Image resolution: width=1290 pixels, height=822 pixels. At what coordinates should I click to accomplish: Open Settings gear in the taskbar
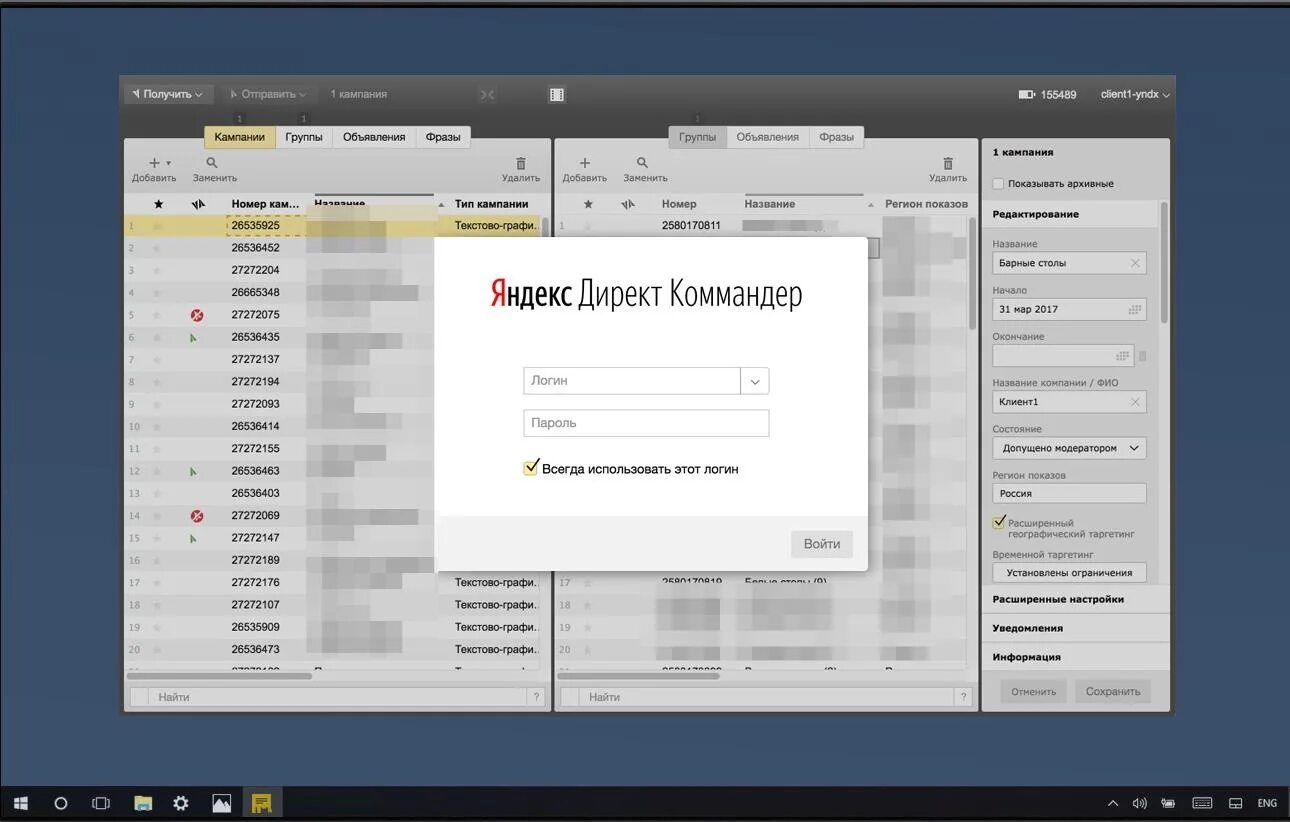click(x=181, y=803)
